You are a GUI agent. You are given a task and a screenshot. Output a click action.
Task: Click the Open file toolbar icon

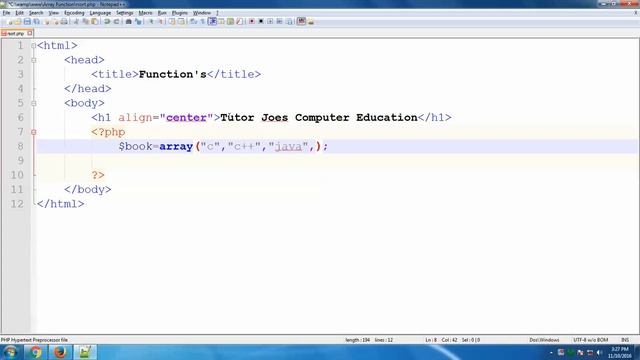(18, 21)
